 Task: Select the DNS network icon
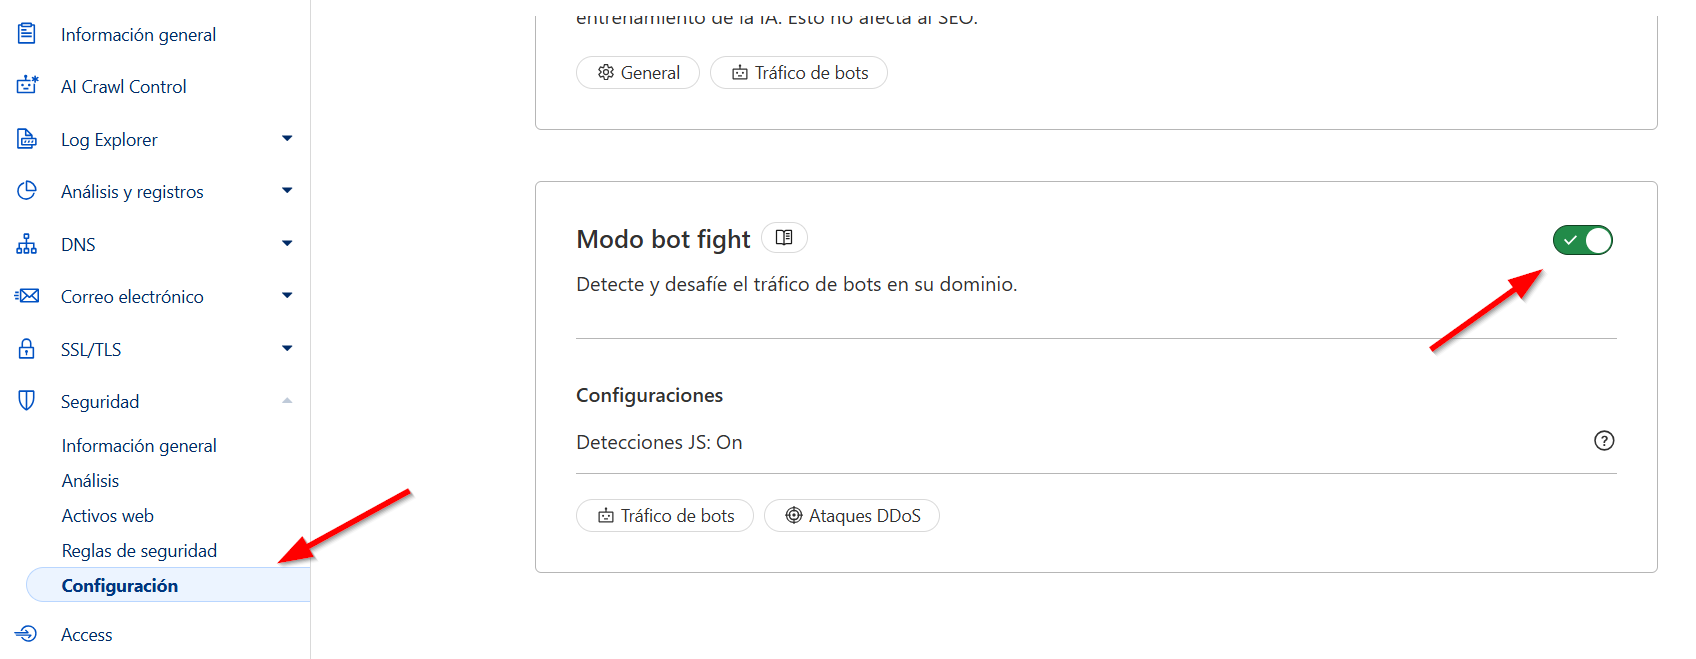click(26, 243)
